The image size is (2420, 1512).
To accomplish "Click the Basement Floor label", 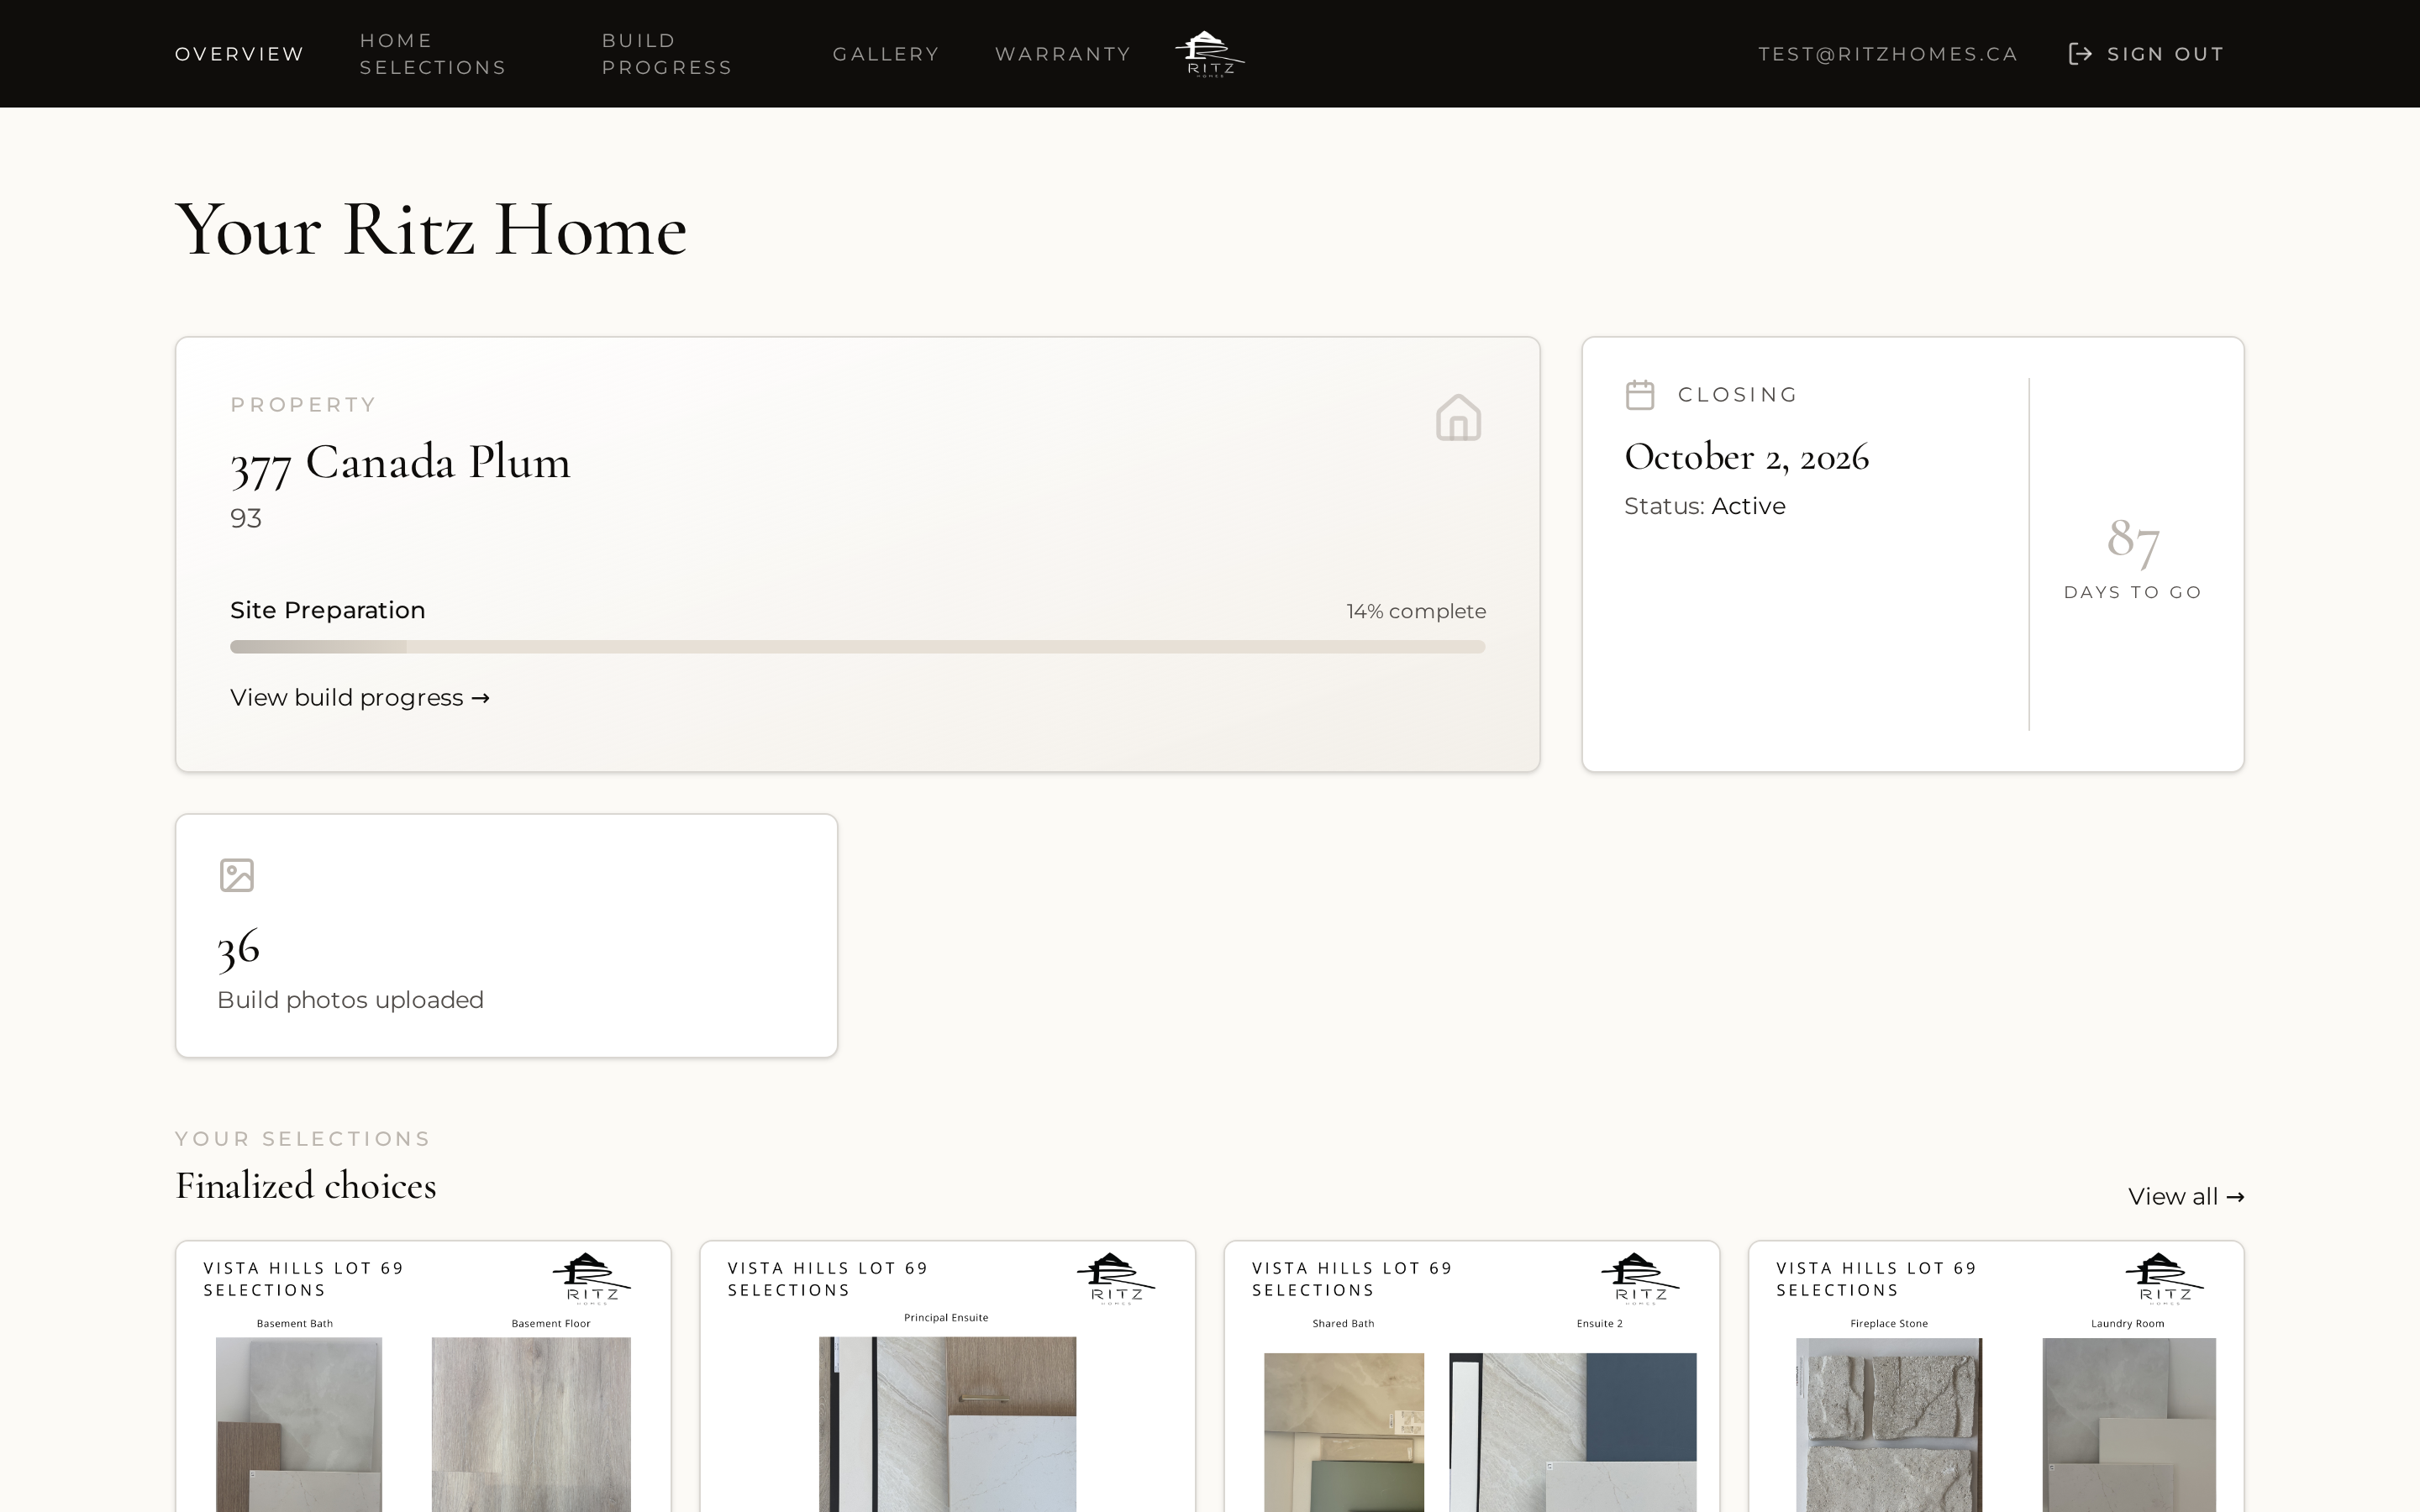I will pos(550,1323).
